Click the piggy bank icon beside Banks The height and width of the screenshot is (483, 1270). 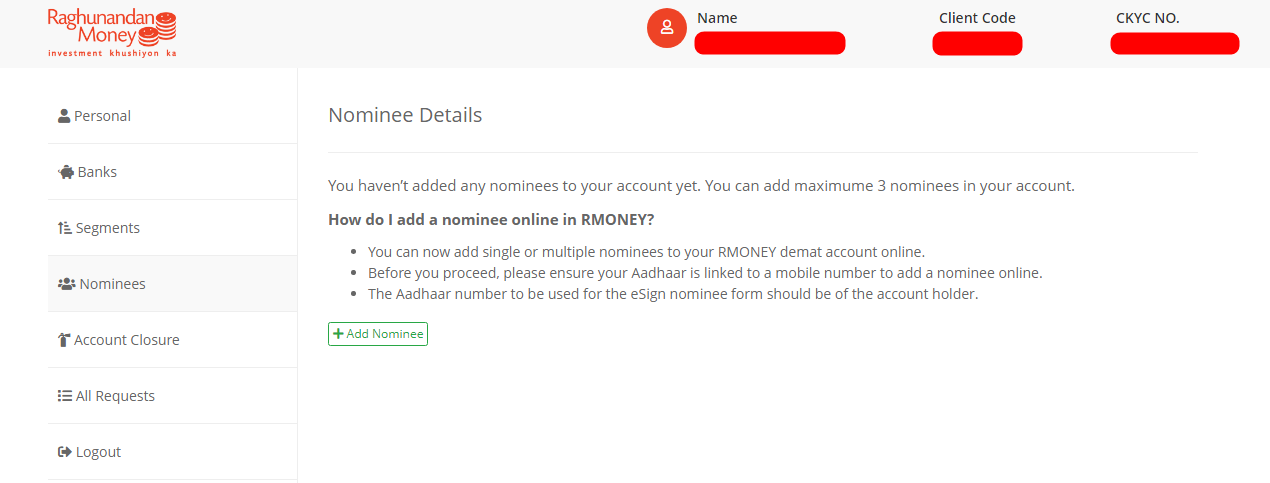(66, 172)
